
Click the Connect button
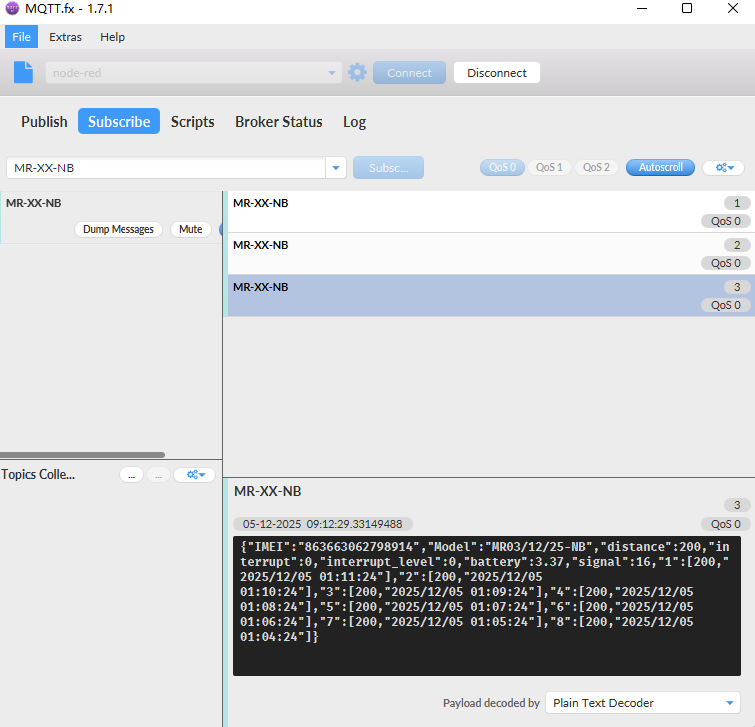click(x=409, y=73)
